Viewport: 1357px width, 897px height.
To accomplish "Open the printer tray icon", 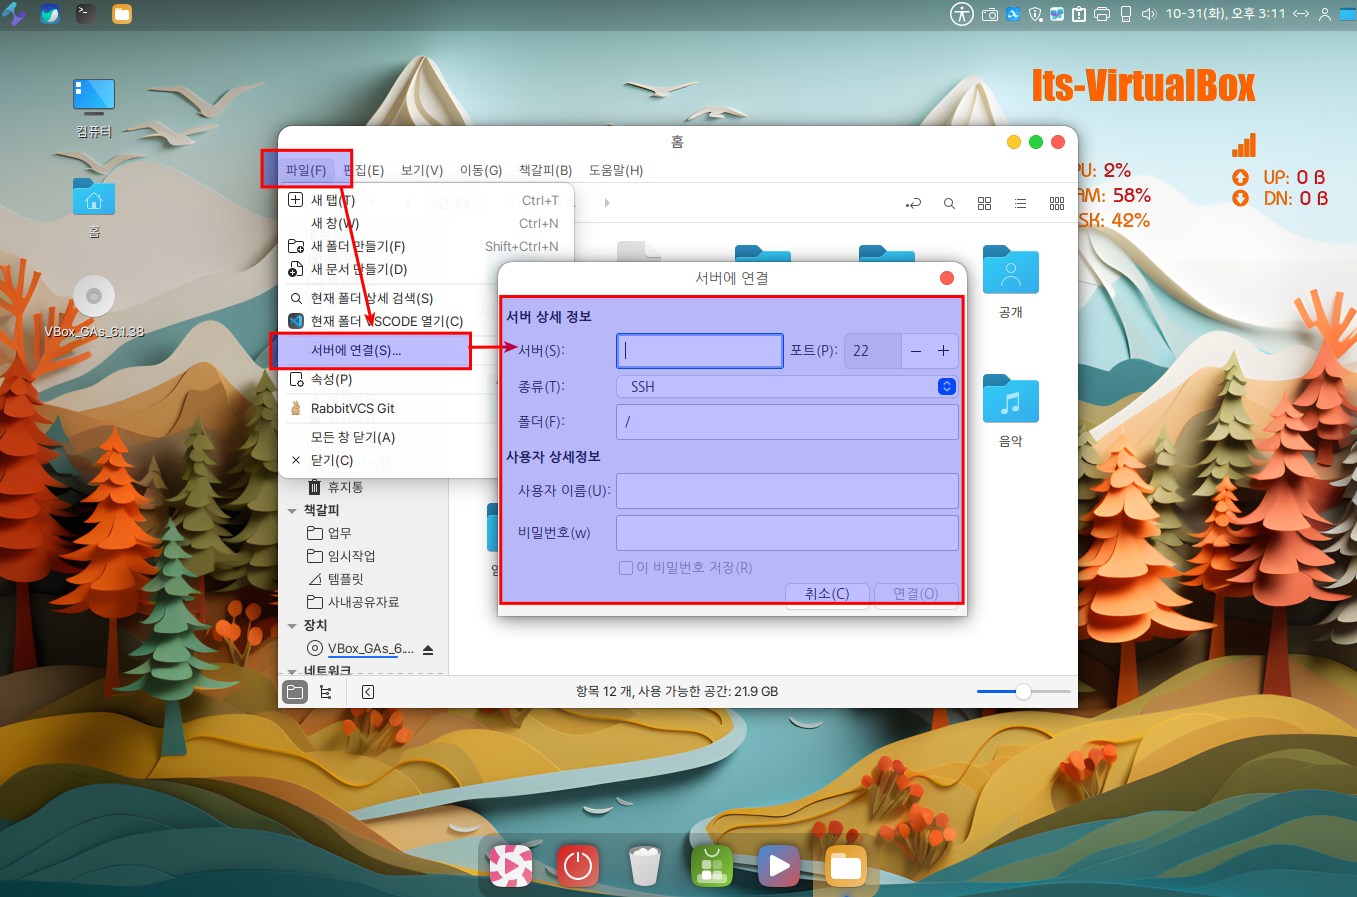I will (1102, 14).
